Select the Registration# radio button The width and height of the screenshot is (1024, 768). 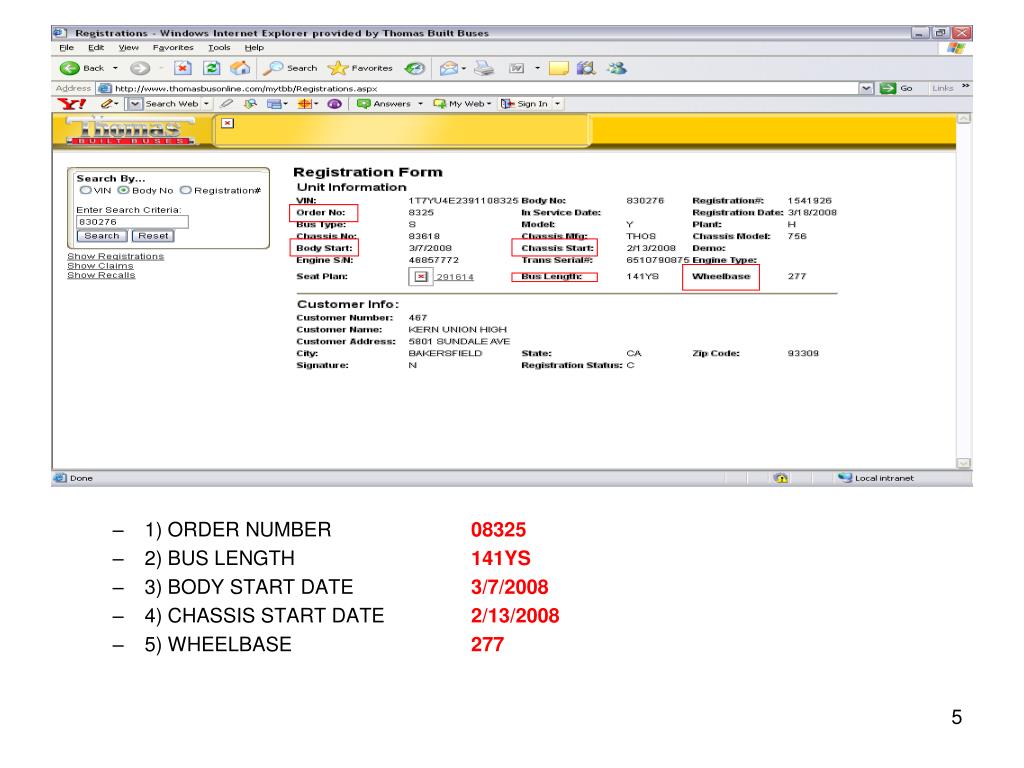click(186, 191)
